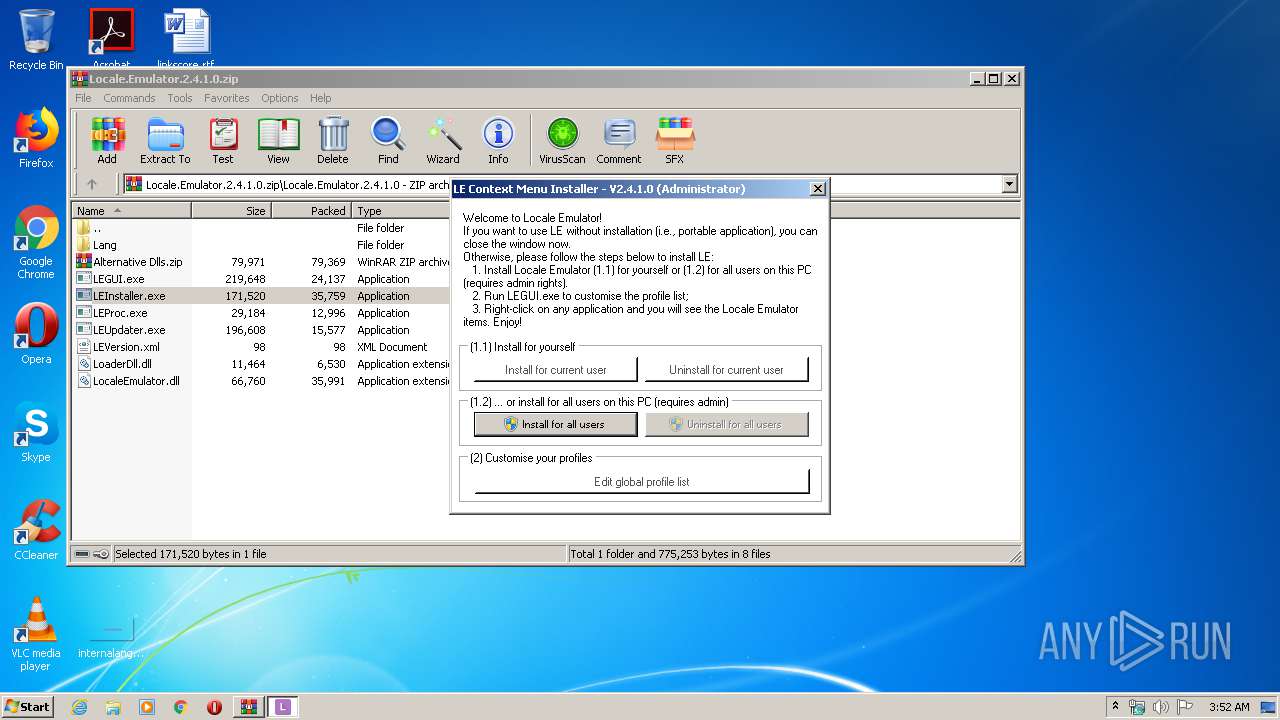Select LEInstaller.exe in file list
The width and height of the screenshot is (1280, 720).
(x=261, y=296)
